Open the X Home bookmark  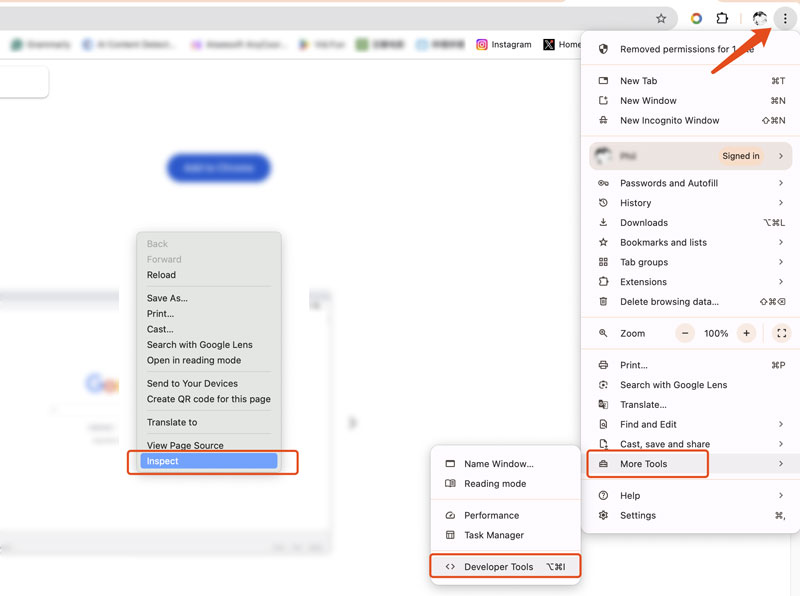(562, 44)
